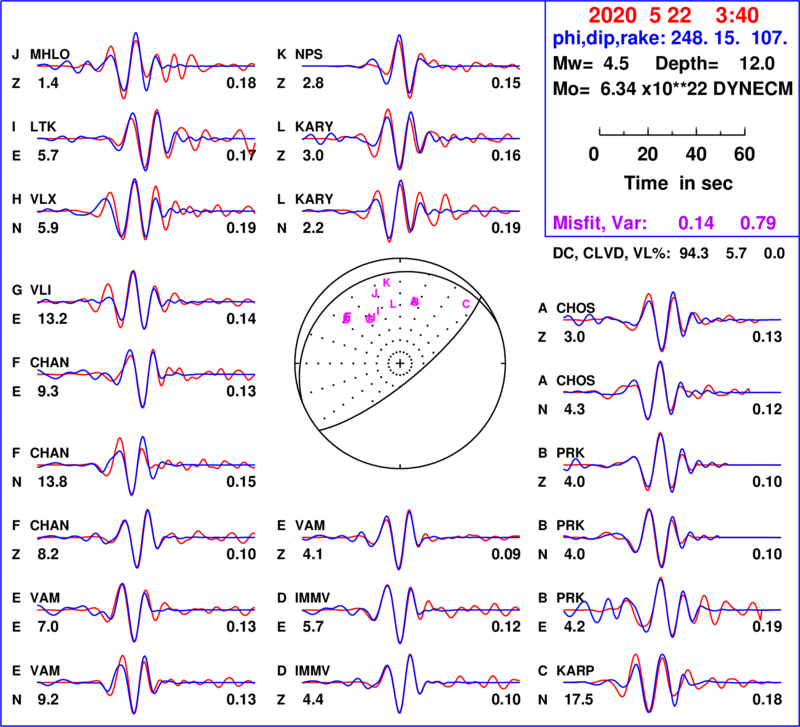Select the "Mo= 6.34 x10**22 DYNECM" line

tap(673, 89)
